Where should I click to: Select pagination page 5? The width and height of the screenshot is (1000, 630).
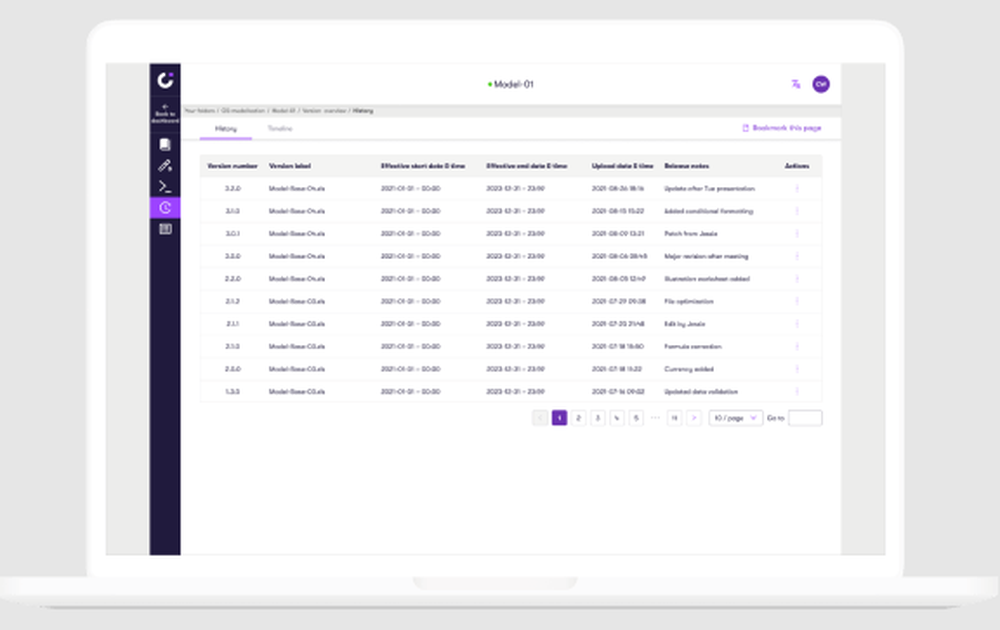coord(636,418)
